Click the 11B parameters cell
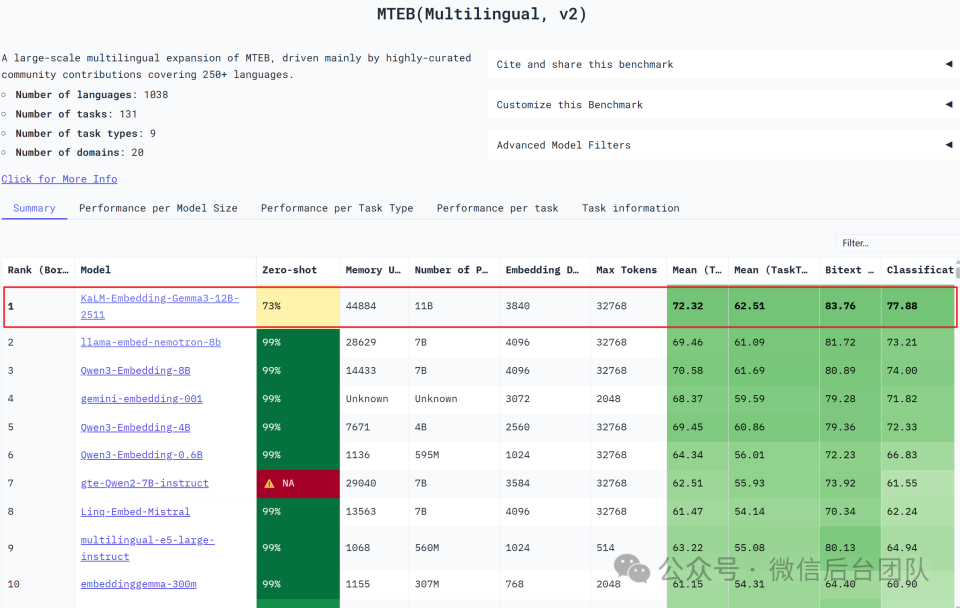This screenshot has height=608, width=960. coord(454,306)
